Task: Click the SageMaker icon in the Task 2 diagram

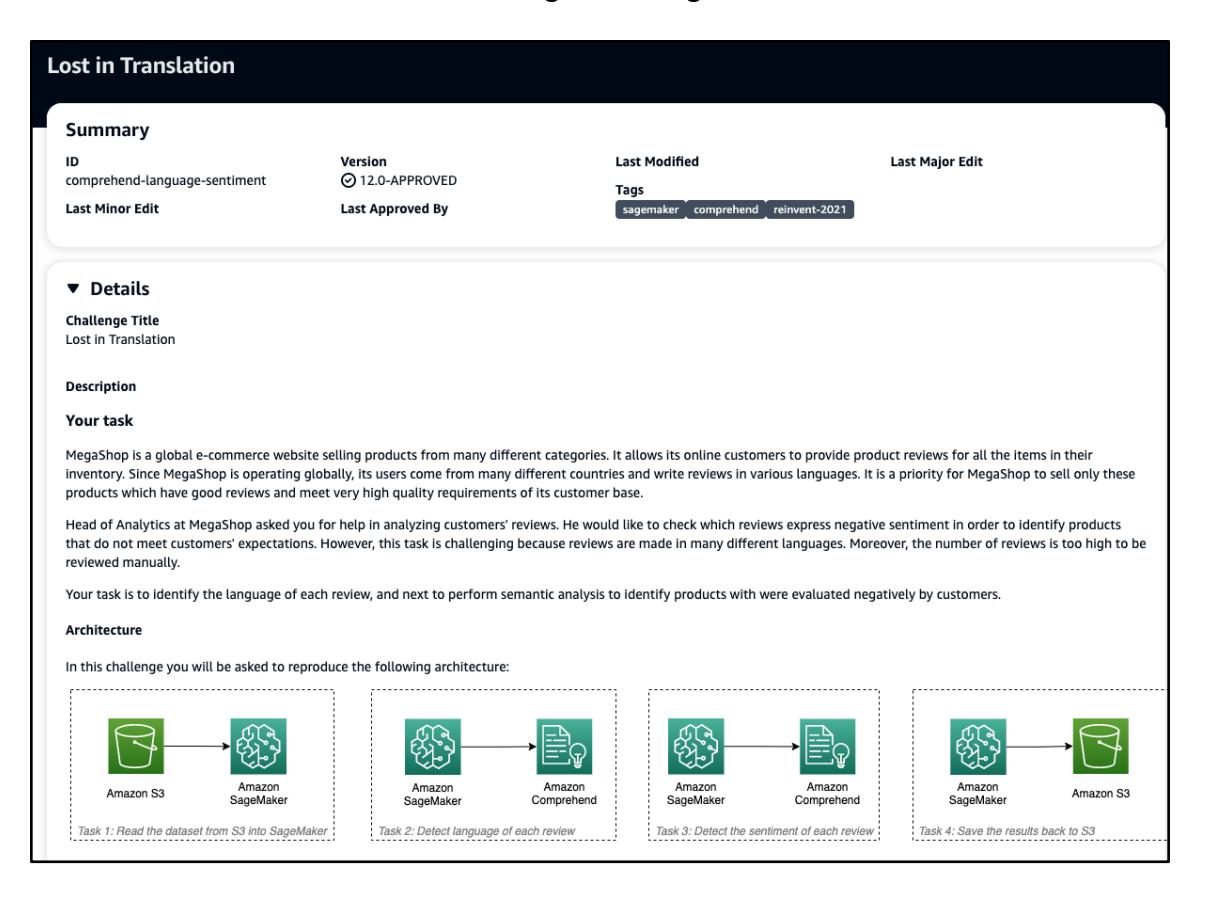Action: point(432,745)
